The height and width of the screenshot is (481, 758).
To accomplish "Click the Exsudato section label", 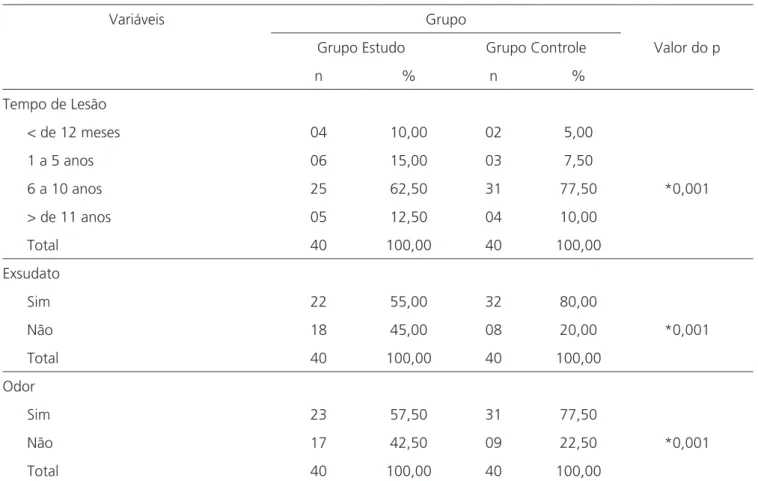I will tap(31, 274).
